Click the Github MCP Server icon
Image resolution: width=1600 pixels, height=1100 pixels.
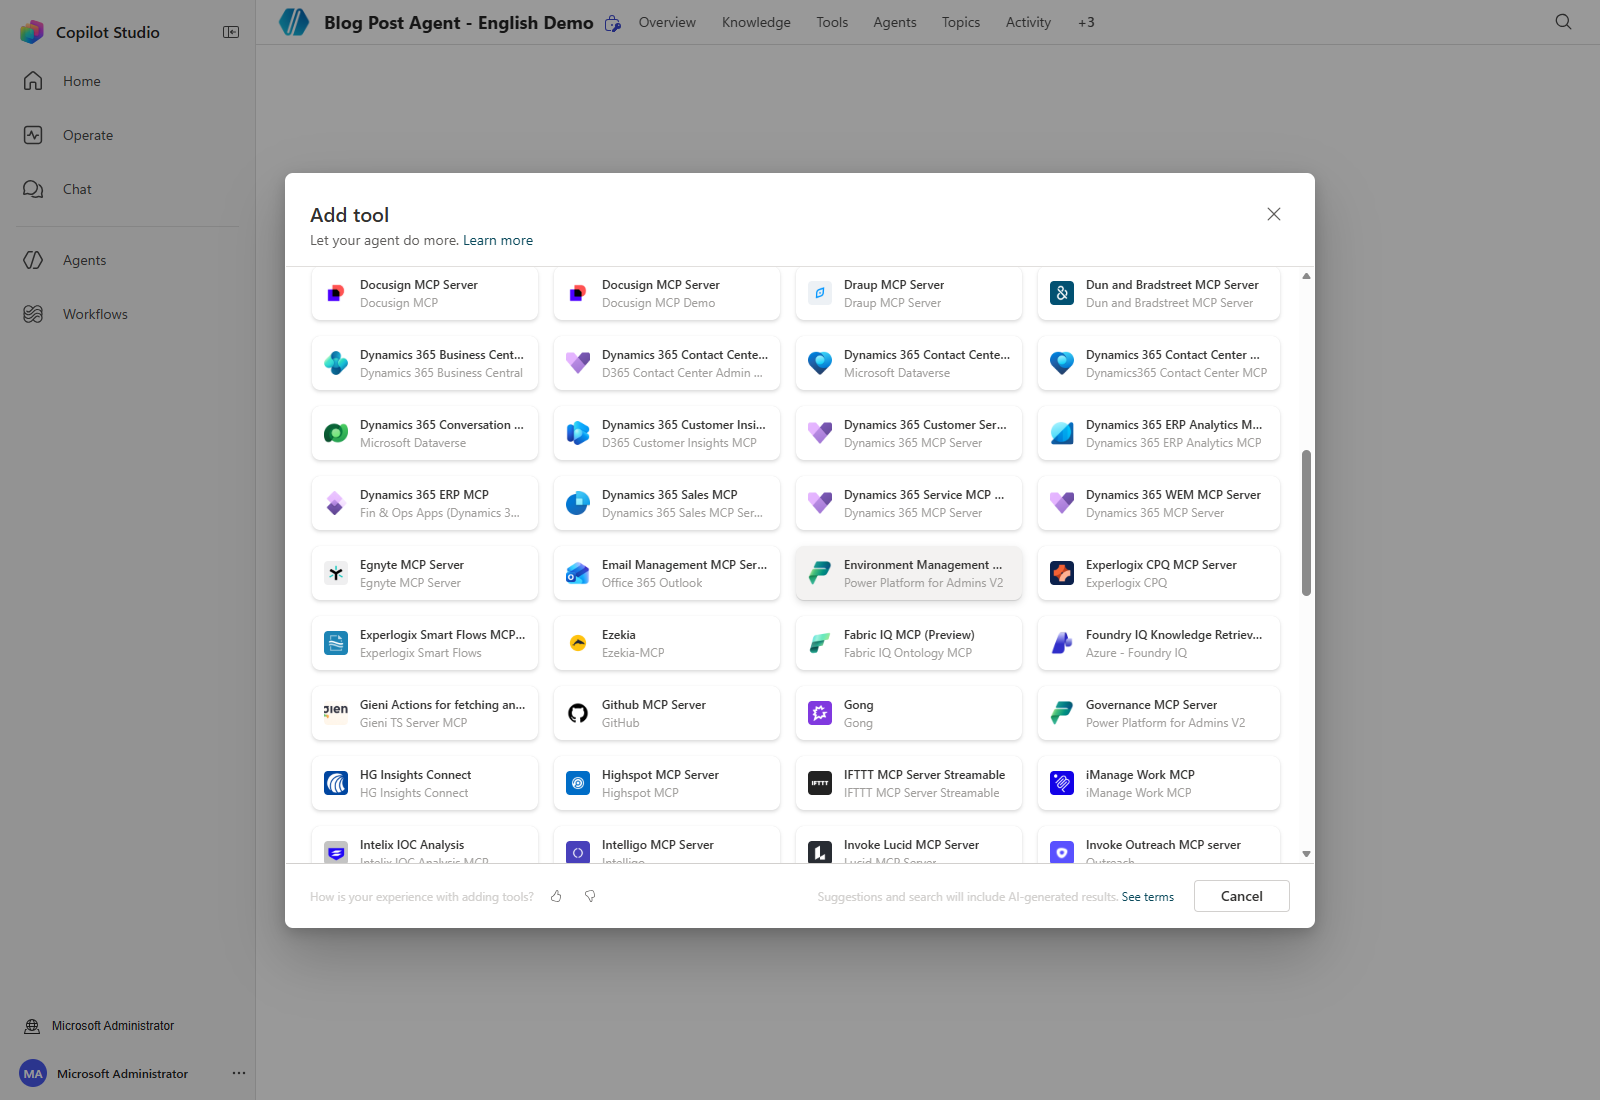[578, 713]
